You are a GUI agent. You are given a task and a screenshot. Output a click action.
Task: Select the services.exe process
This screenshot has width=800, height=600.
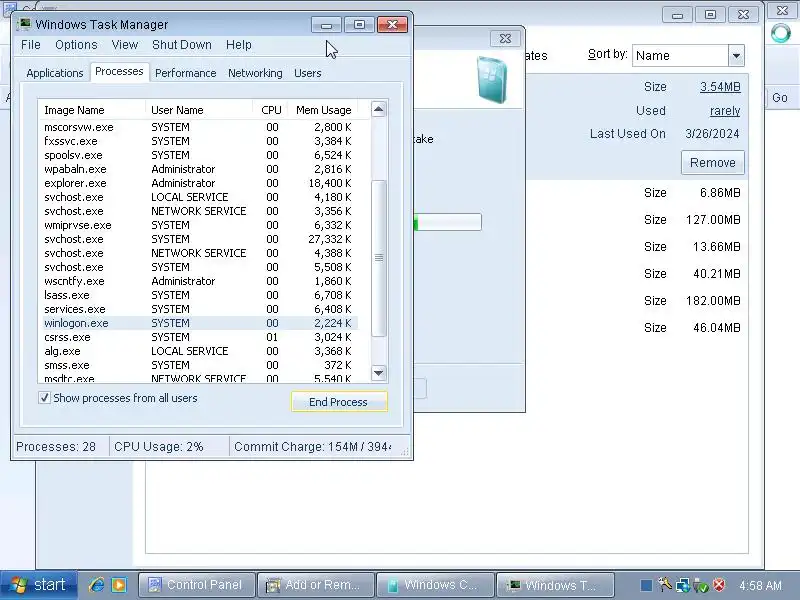pos(198,309)
